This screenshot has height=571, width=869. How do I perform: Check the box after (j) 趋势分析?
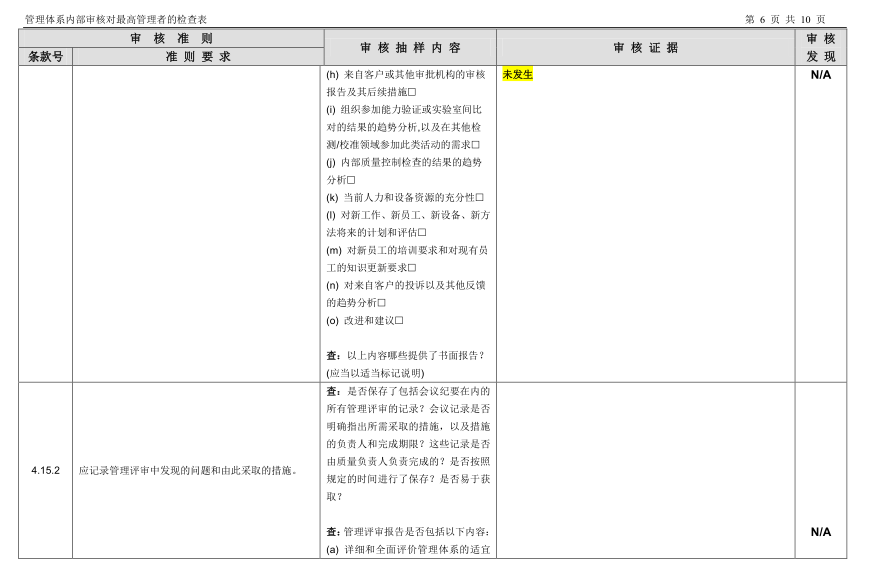click(x=351, y=180)
